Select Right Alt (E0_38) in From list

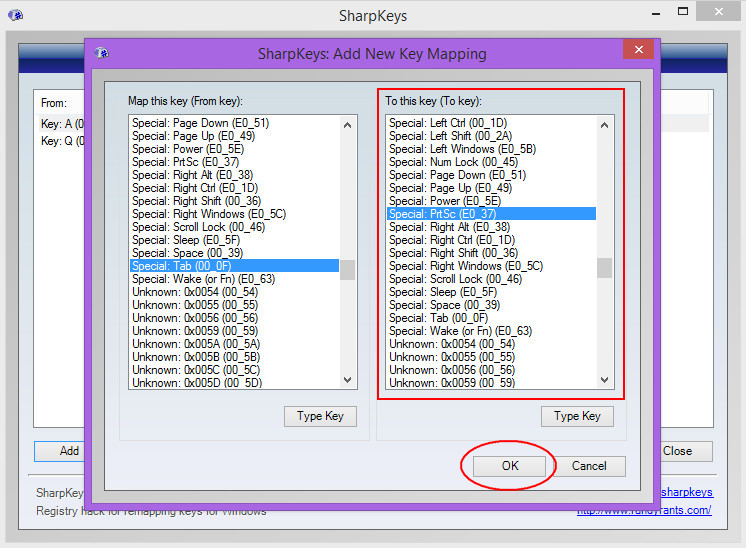234,175
